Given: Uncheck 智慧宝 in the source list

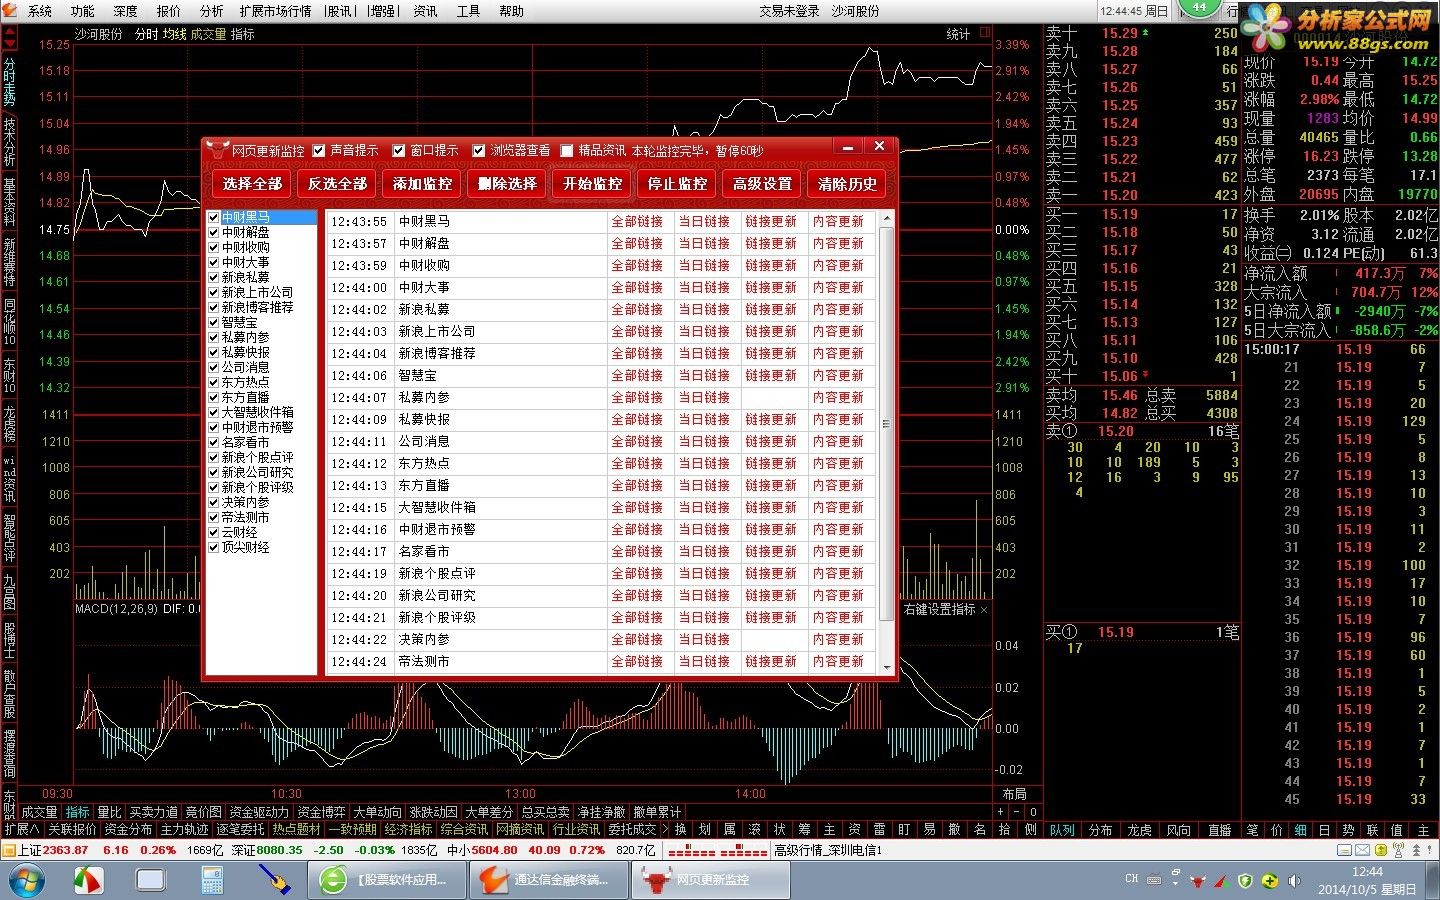Looking at the screenshot, I should point(213,322).
